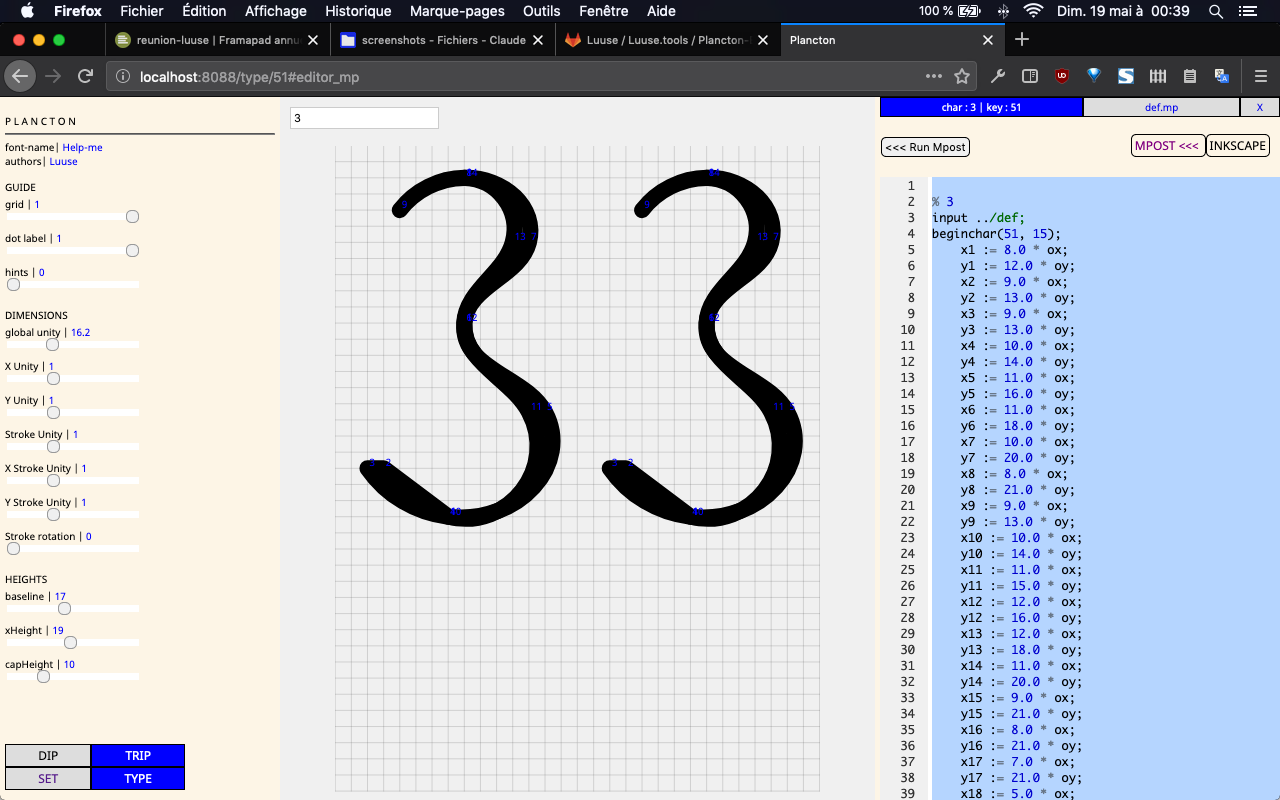Click the translate extension icon
The width and height of the screenshot is (1280, 800).
tap(1221, 76)
